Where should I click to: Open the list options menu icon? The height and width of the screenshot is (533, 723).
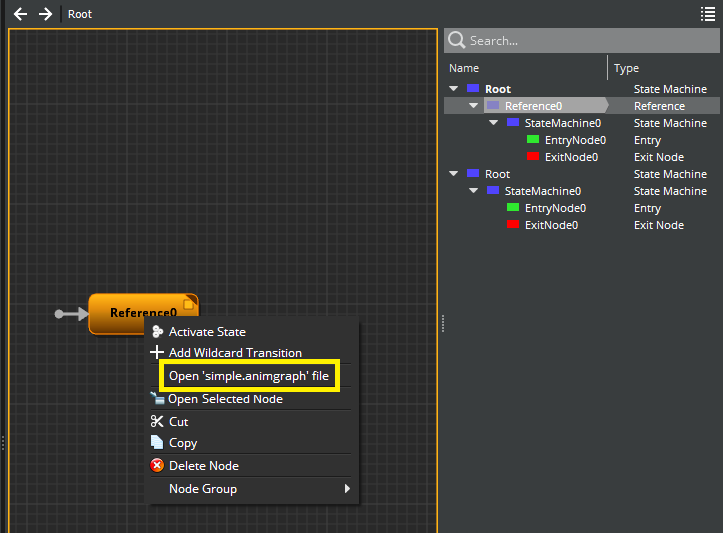point(708,14)
